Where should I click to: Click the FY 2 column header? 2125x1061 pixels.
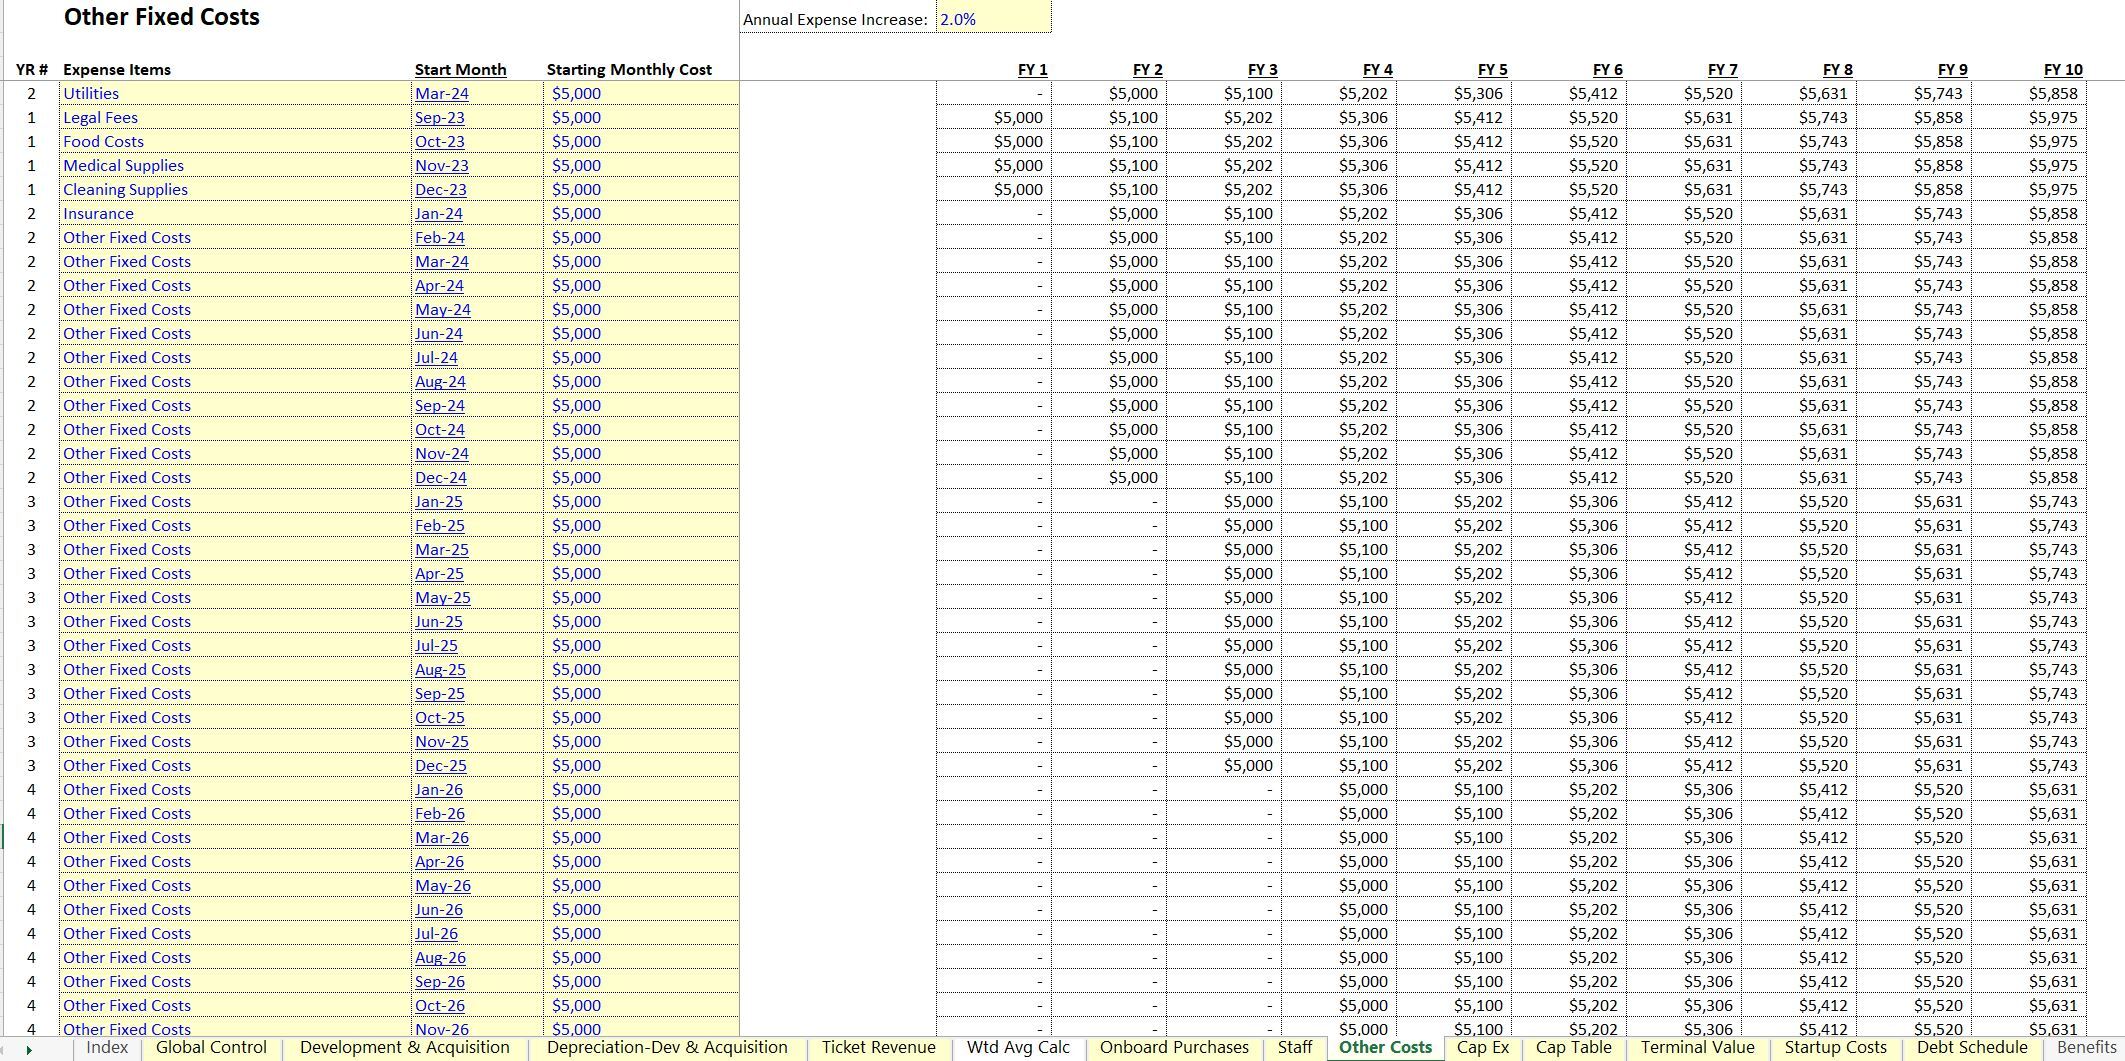pos(1147,69)
